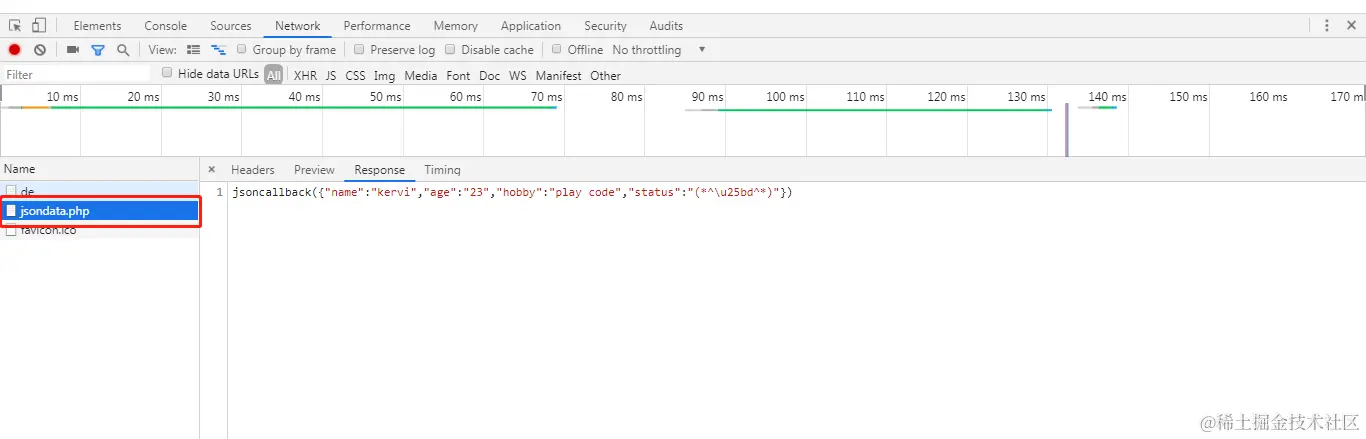Filter requests by WS
The height and width of the screenshot is (439, 1366).
(518, 75)
